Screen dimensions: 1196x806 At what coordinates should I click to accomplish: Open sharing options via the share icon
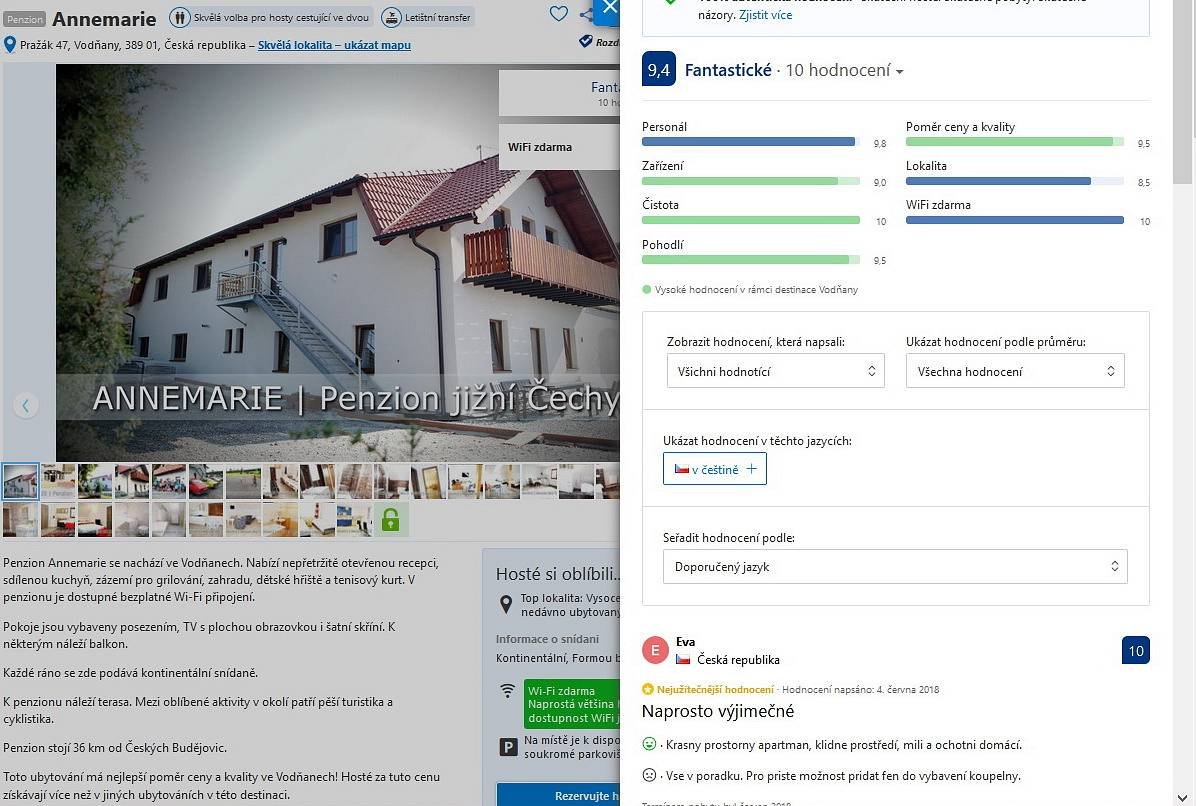tap(587, 14)
